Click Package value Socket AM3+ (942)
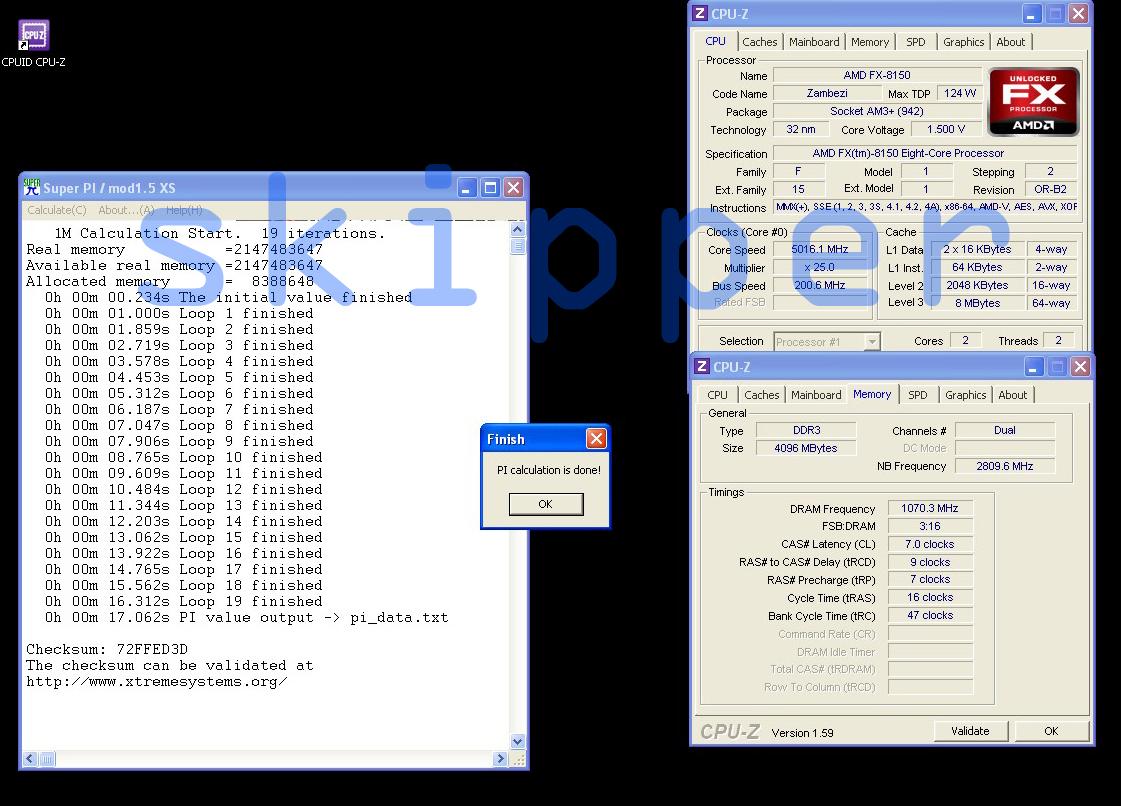This screenshot has width=1121, height=806. (x=877, y=112)
